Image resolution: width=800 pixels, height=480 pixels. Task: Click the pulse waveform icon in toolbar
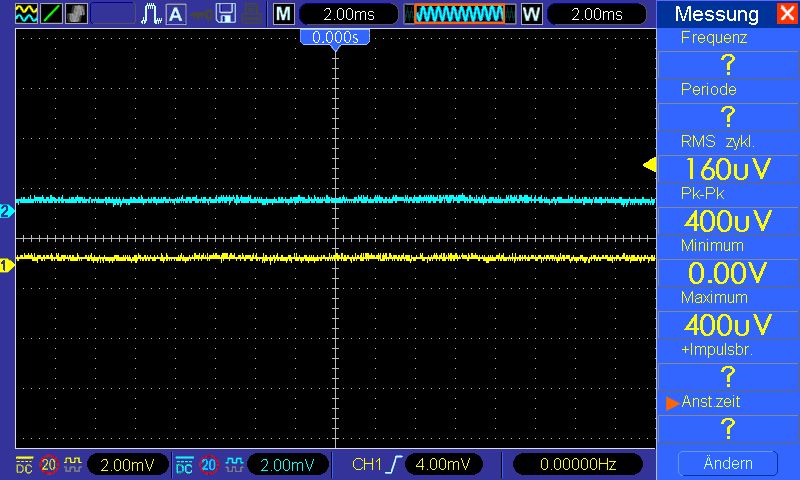151,14
